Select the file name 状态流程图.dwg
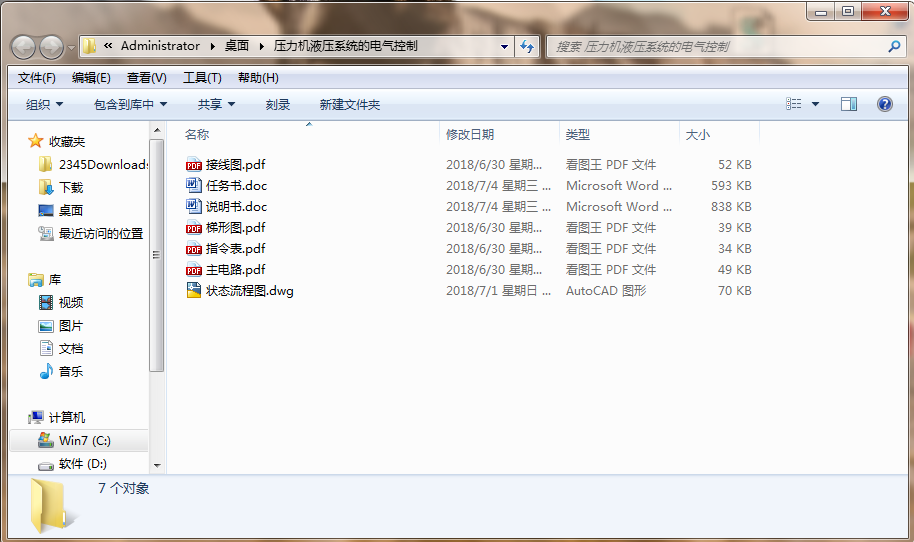The width and height of the screenshot is (914, 542). tap(249, 290)
